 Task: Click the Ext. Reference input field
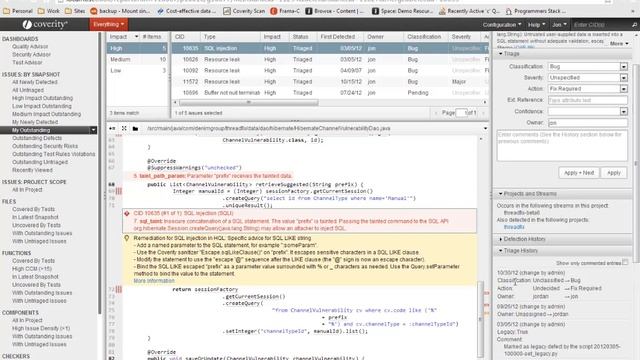tap(587, 100)
